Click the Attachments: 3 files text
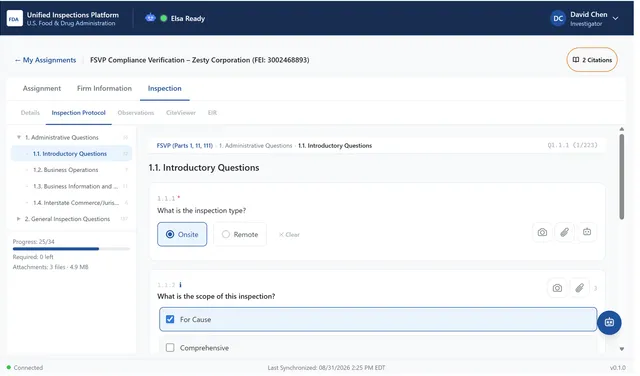Screen dimensions: 640x376 (x=50, y=267)
